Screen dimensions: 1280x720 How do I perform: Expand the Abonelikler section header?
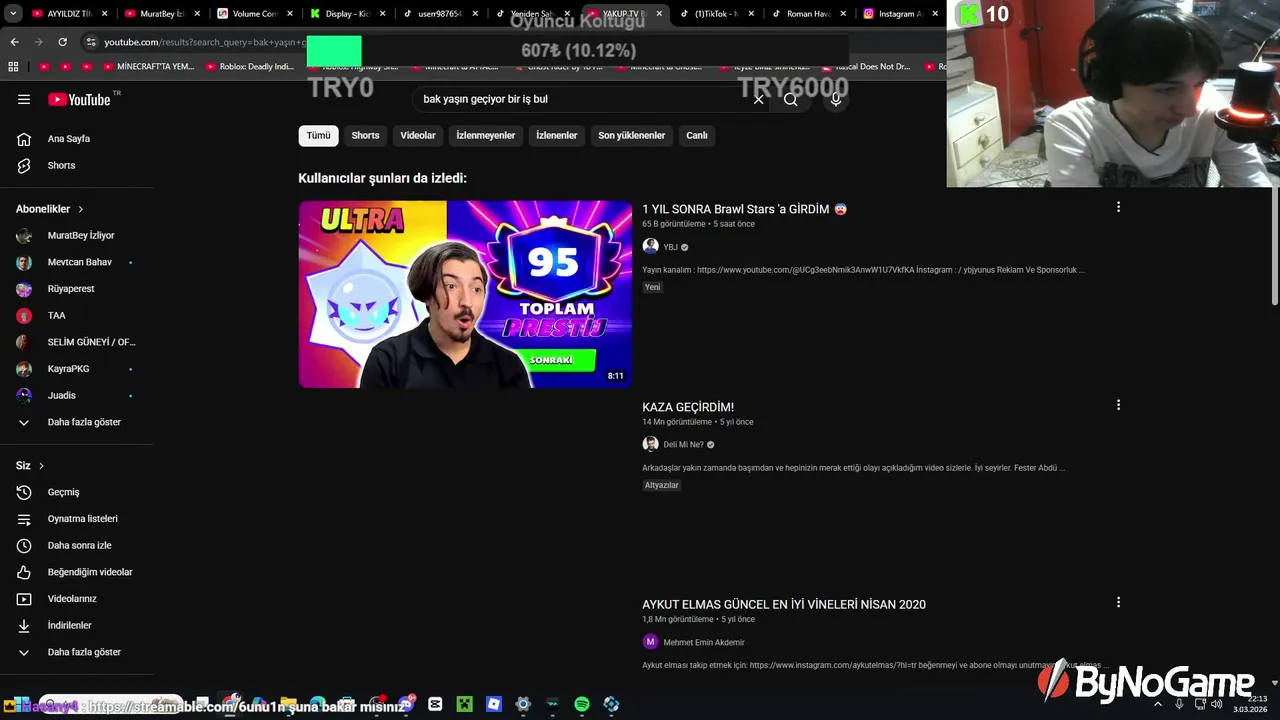click(x=50, y=209)
